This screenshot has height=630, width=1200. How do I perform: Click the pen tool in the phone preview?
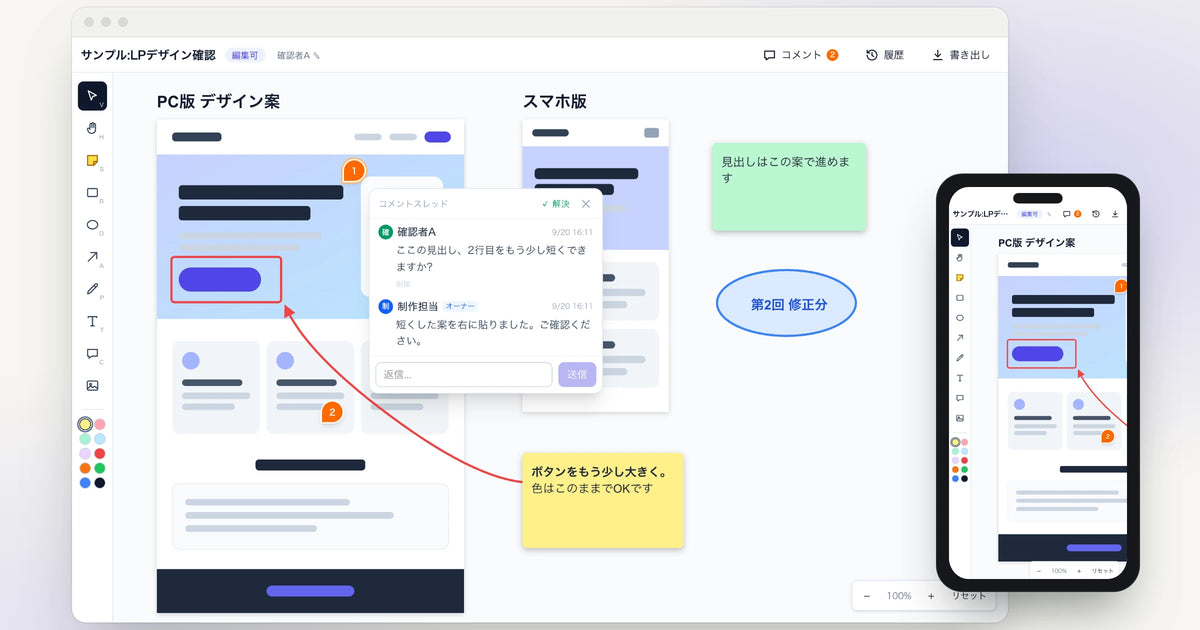[x=960, y=357]
